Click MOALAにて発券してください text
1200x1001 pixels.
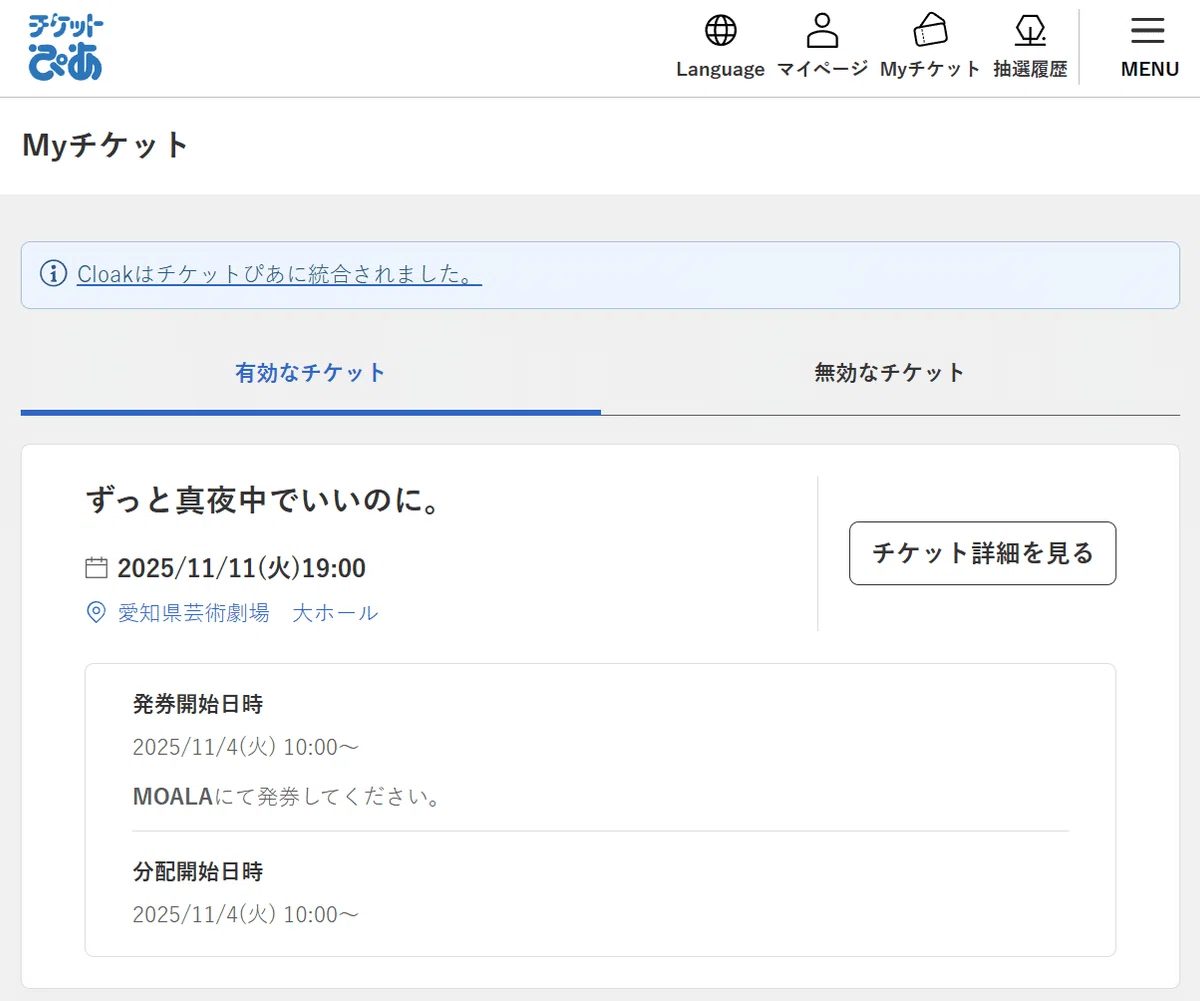287,797
